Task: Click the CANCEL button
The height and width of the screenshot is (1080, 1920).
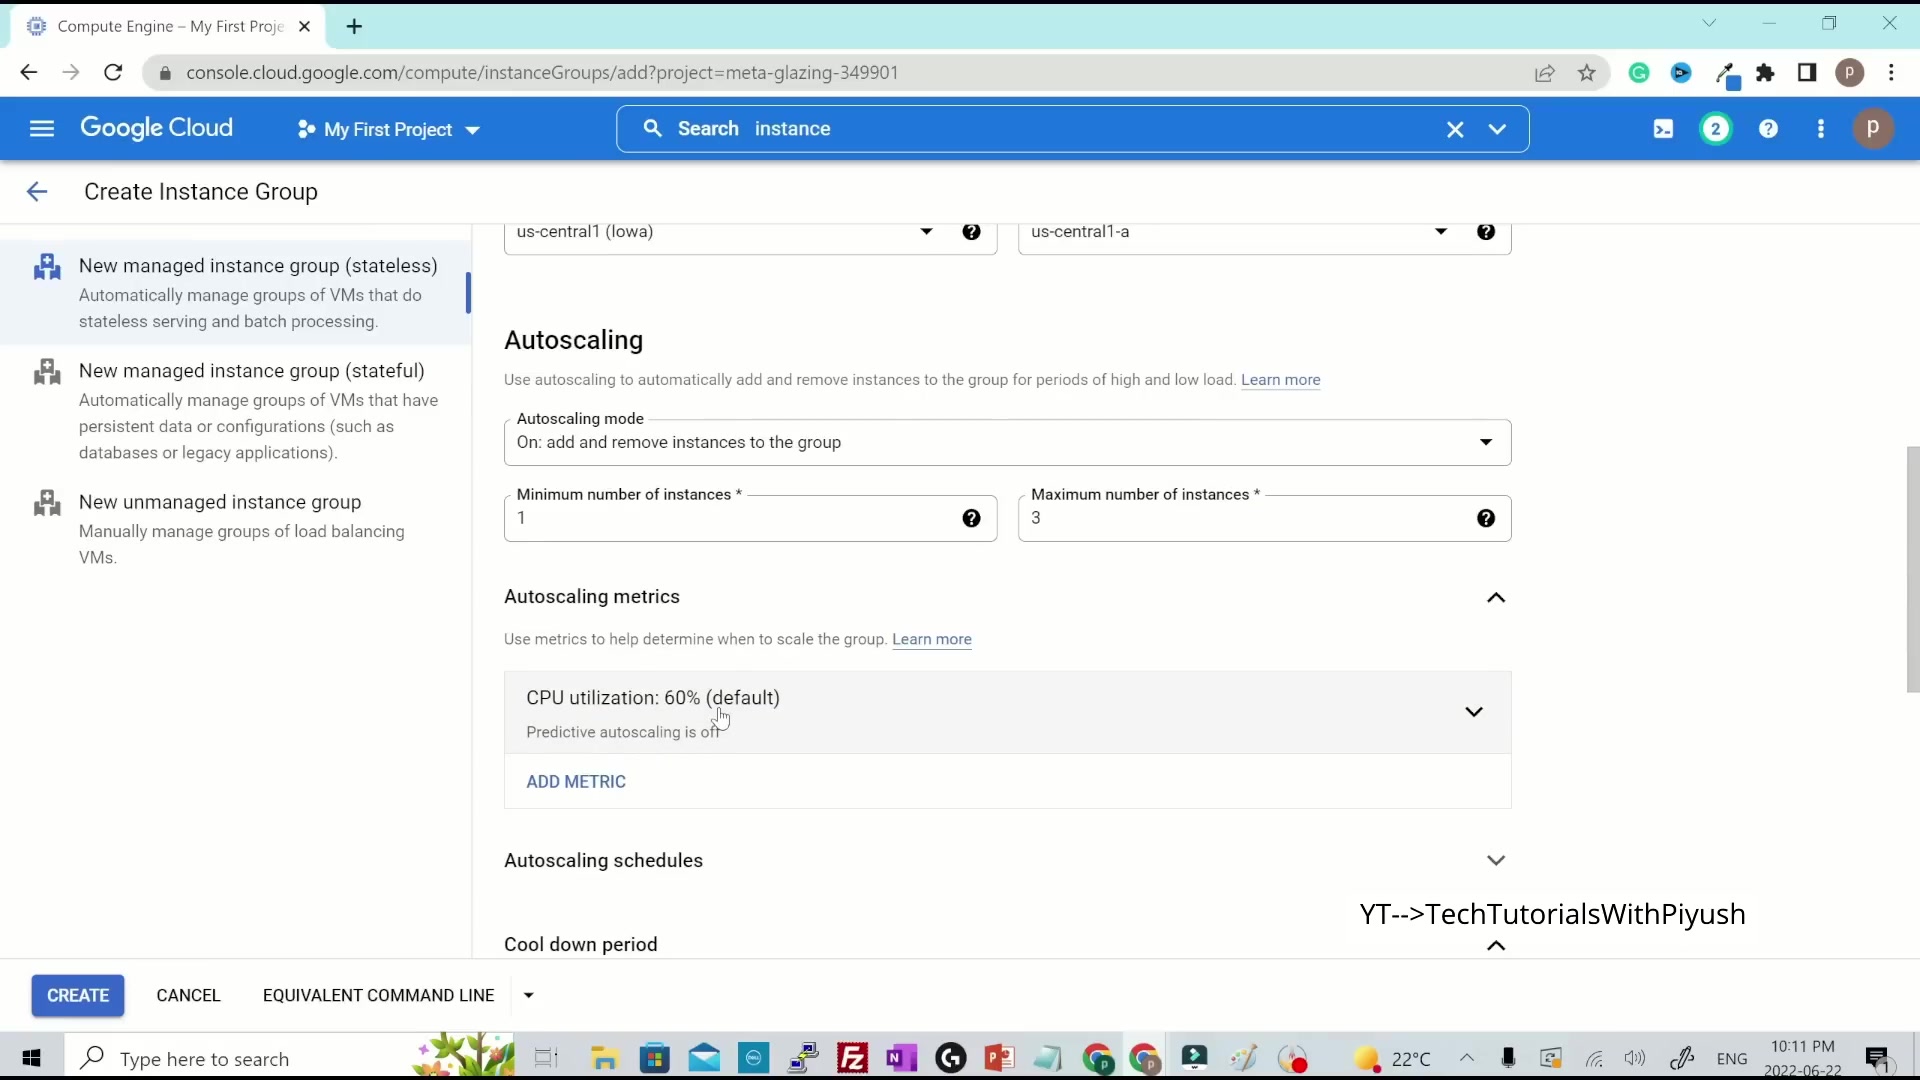Action: (x=188, y=996)
